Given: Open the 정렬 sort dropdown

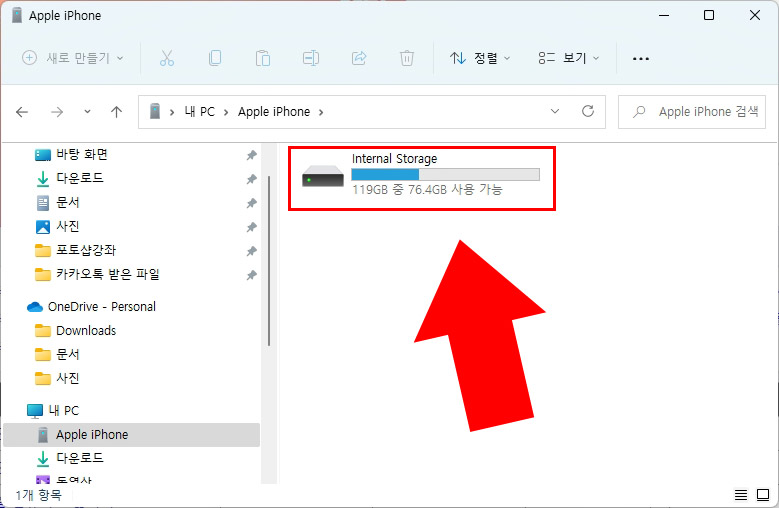Looking at the screenshot, I should tap(480, 58).
